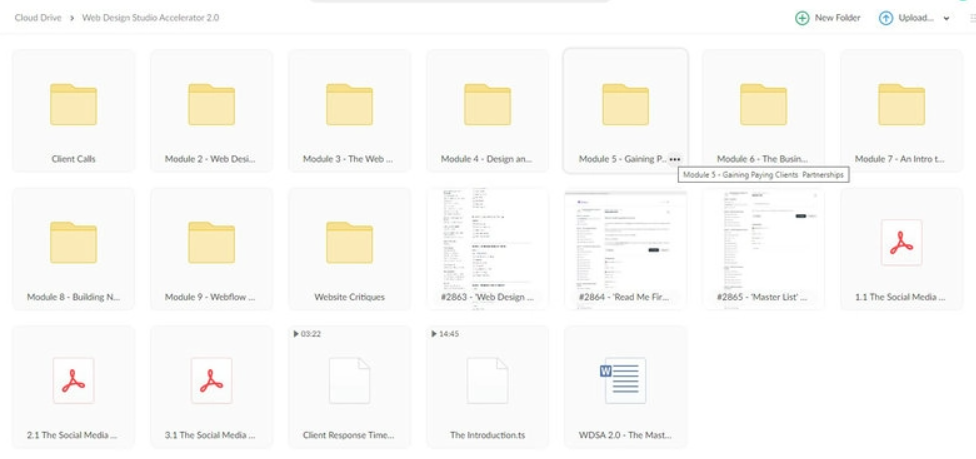Open the Module 8 - Building folder
This screenshot has height=459, width=976.
(73, 248)
